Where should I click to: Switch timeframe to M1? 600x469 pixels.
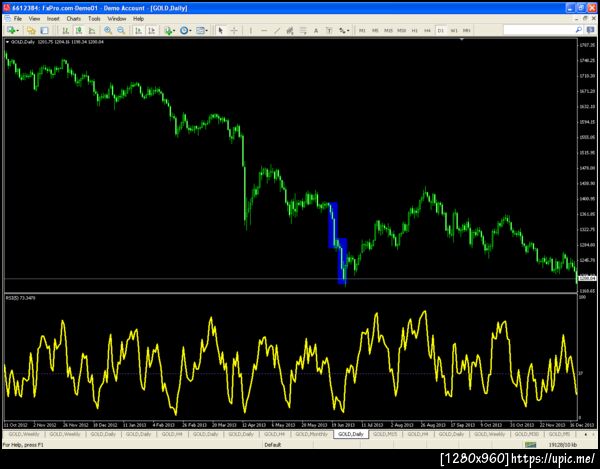(x=362, y=30)
